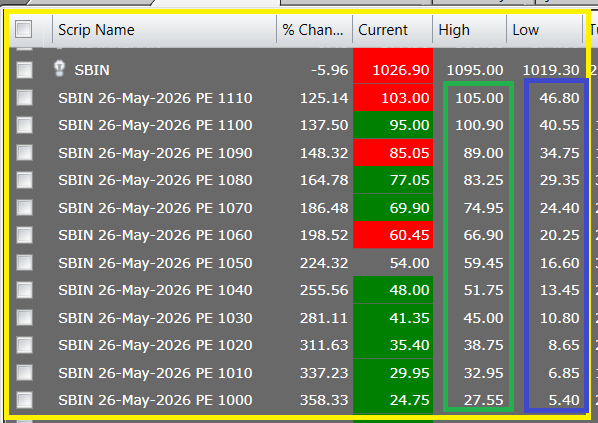This screenshot has height=423, width=598.
Task: Check the SBIN PE 1050 row checkbox
Action: 24,263
